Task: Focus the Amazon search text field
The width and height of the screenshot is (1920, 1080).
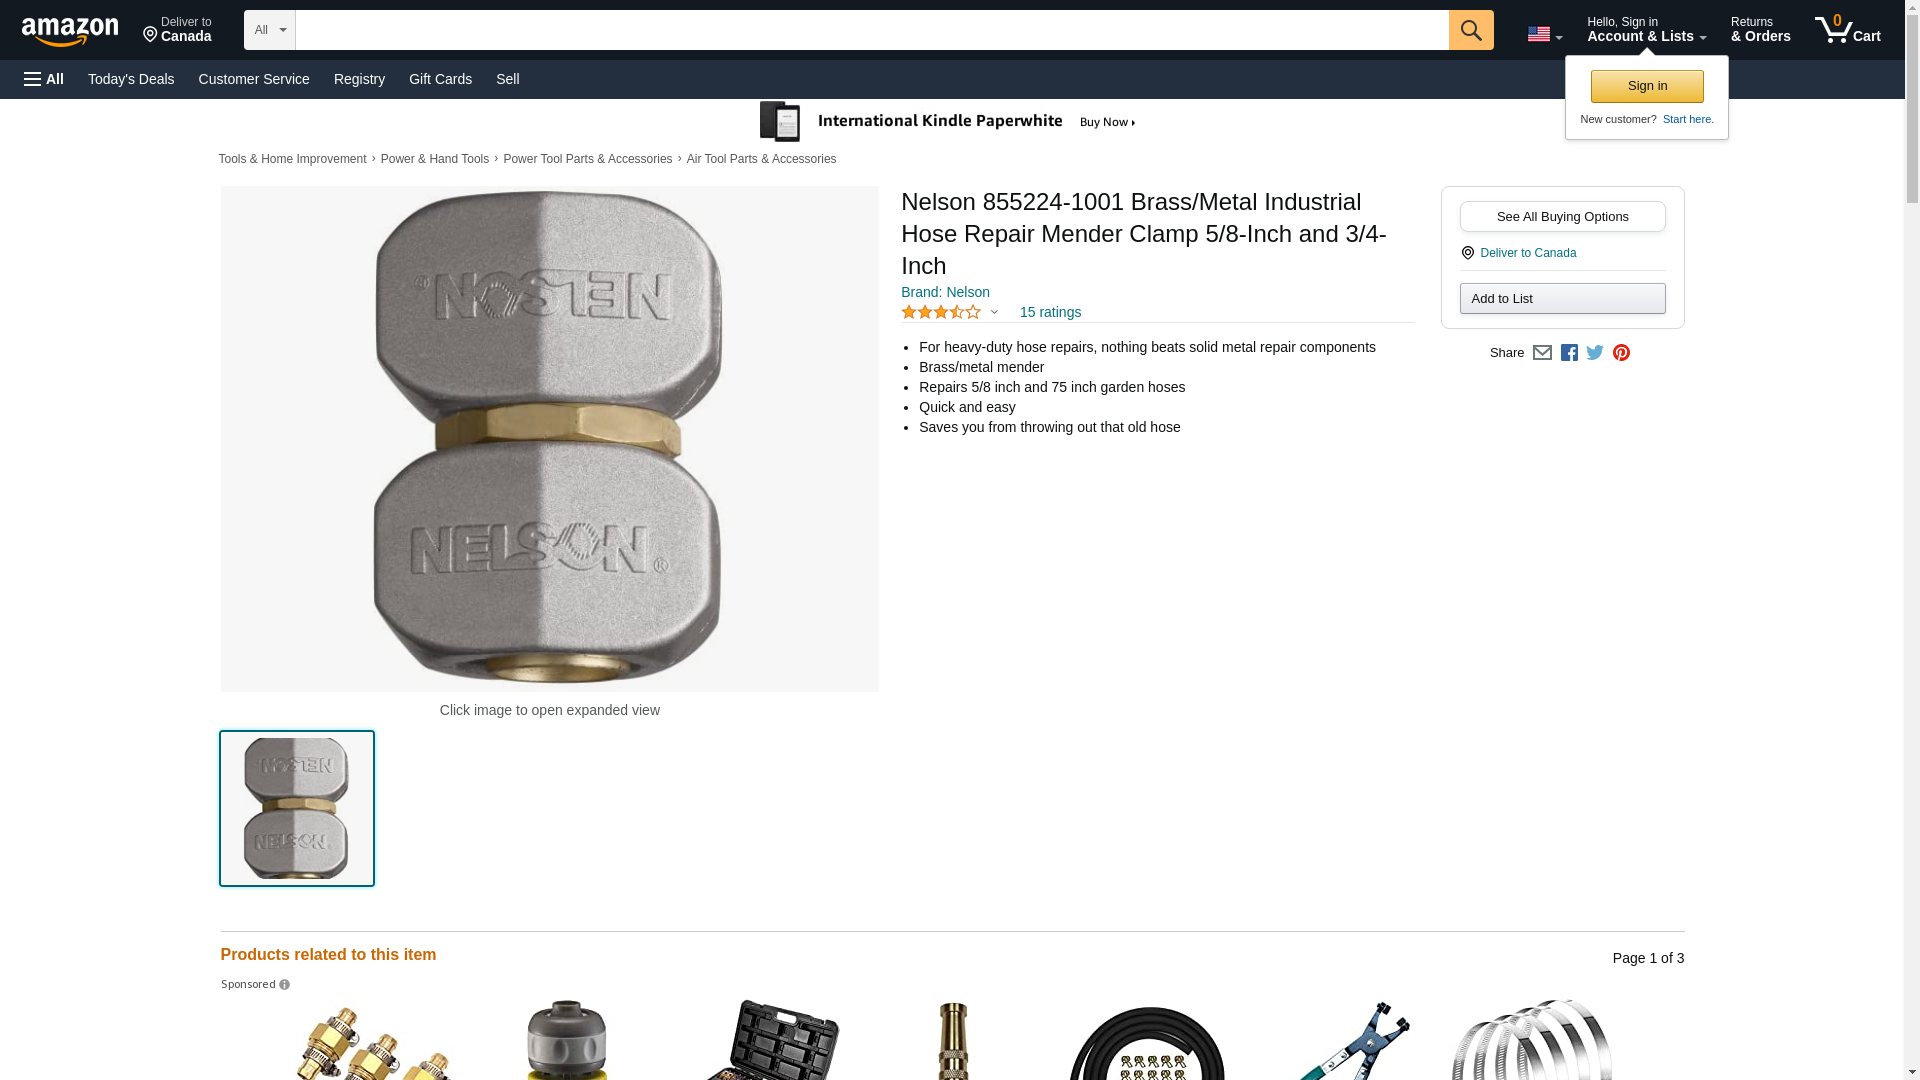Action: point(872,30)
